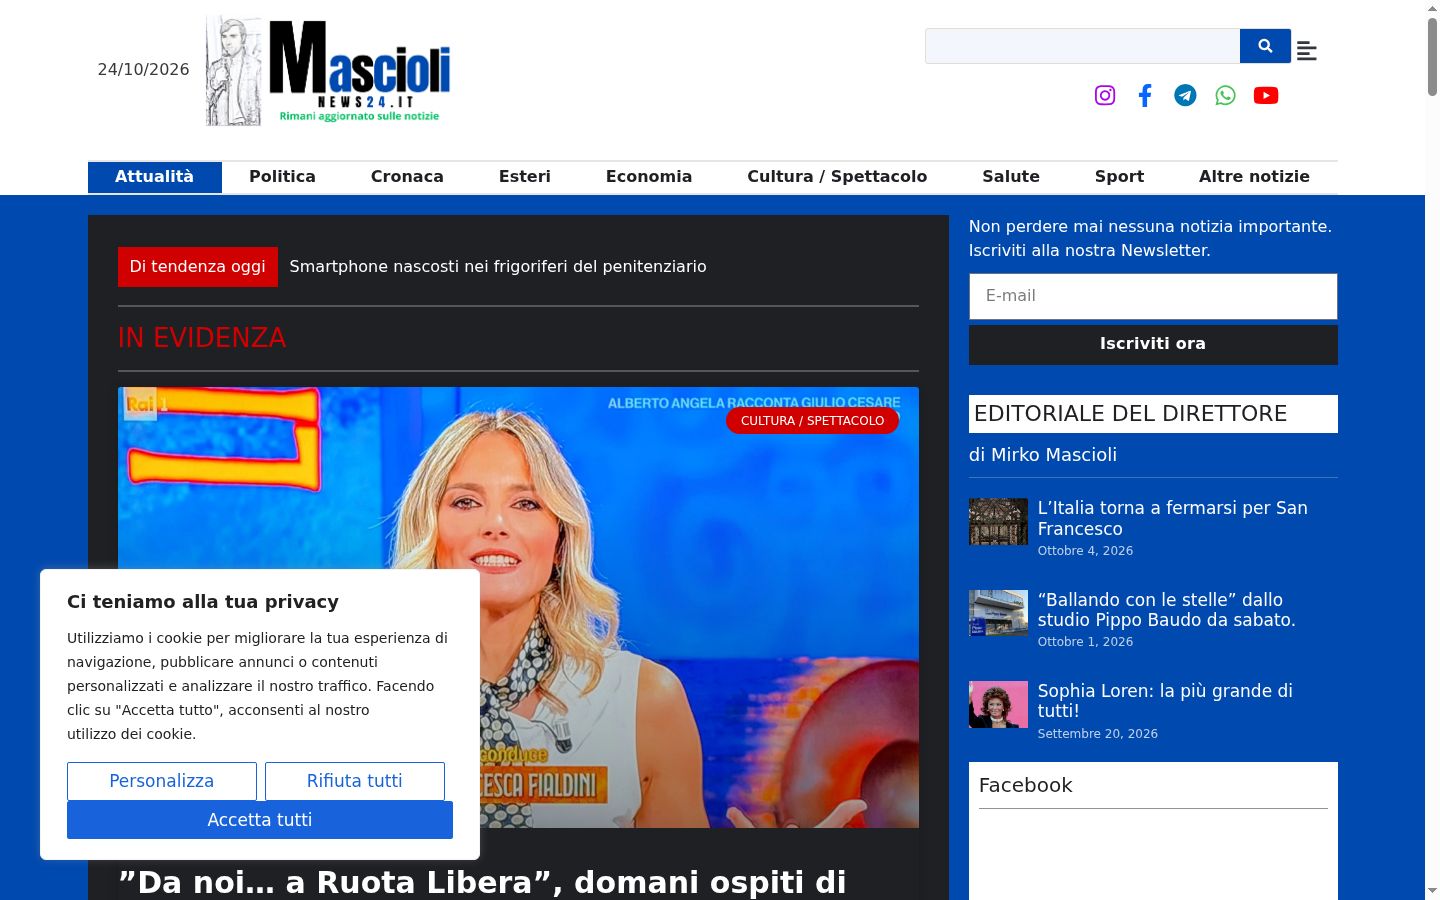The width and height of the screenshot is (1440, 900).
Task: Open the Attualità section
Action: point(155,177)
